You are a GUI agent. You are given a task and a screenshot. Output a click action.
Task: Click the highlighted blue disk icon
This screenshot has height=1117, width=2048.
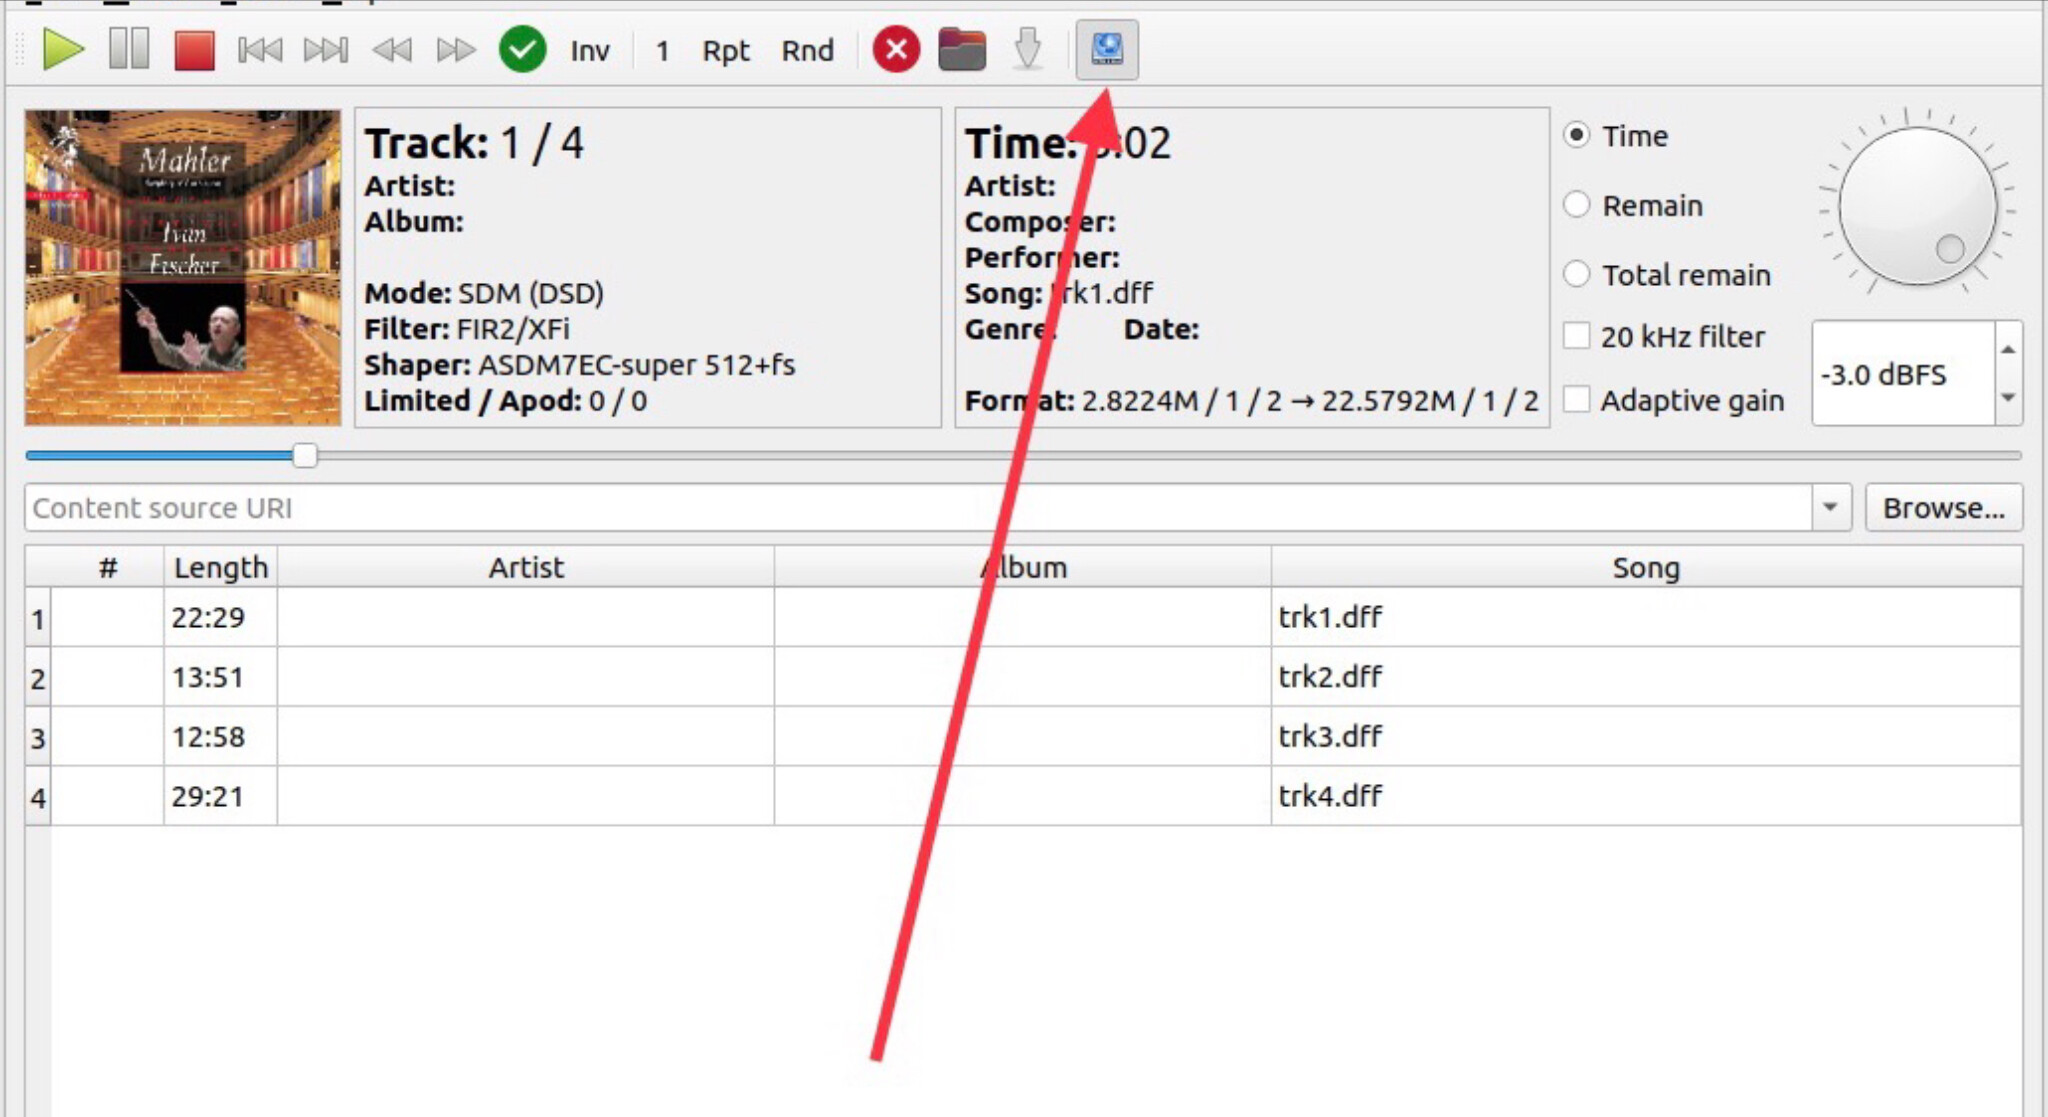[1106, 49]
